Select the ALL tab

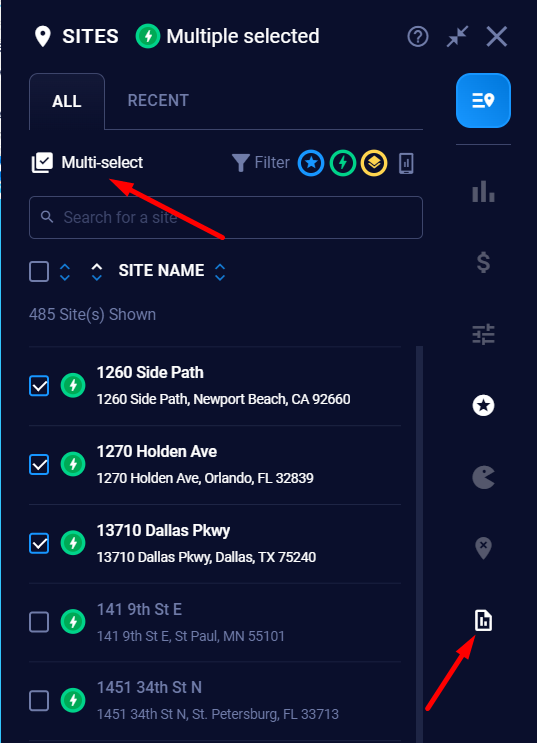click(x=67, y=101)
